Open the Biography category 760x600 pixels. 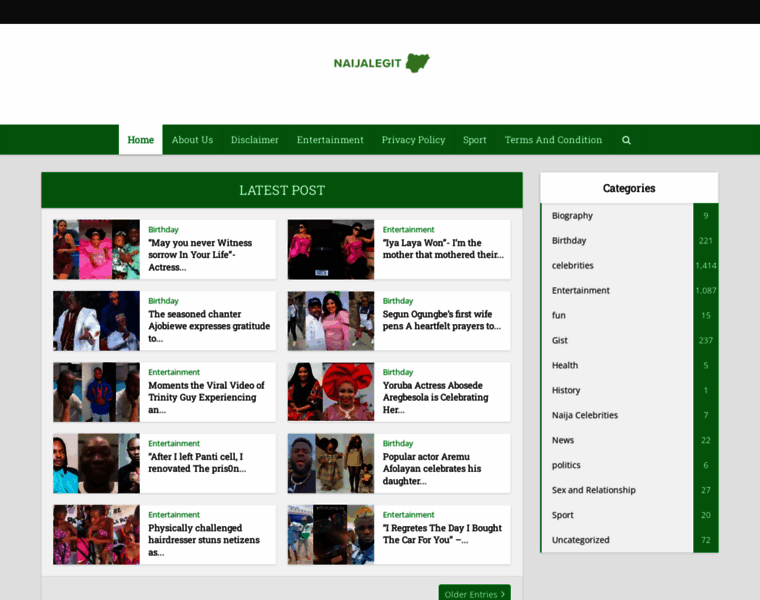click(572, 216)
